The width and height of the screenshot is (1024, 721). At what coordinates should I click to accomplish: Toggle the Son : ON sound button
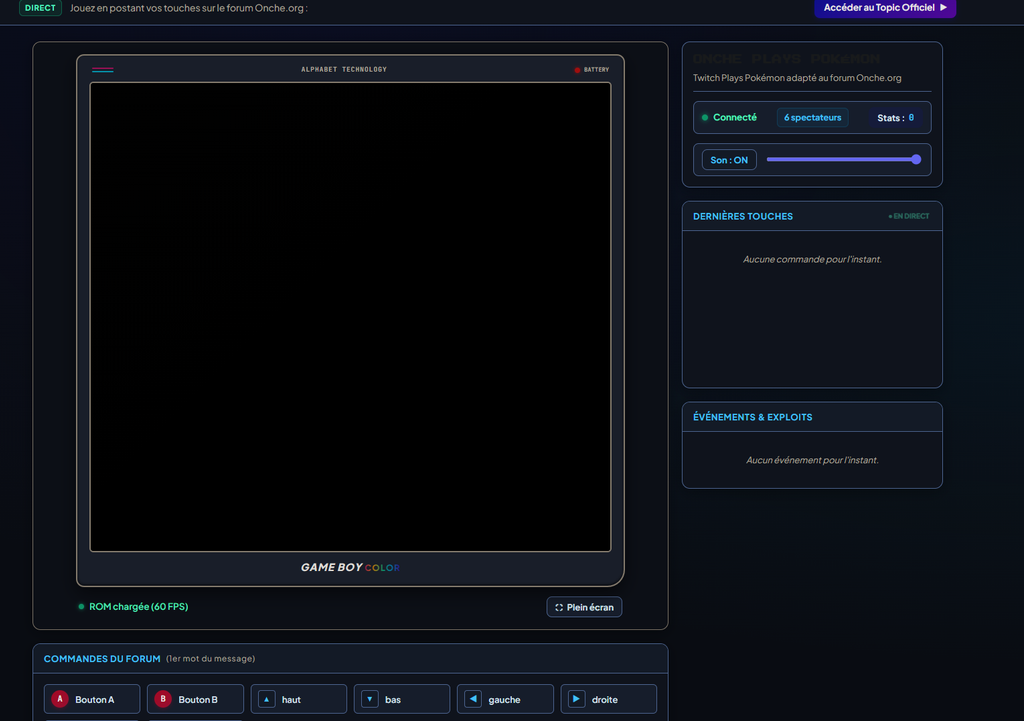pyautogui.click(x=729, y=160)
